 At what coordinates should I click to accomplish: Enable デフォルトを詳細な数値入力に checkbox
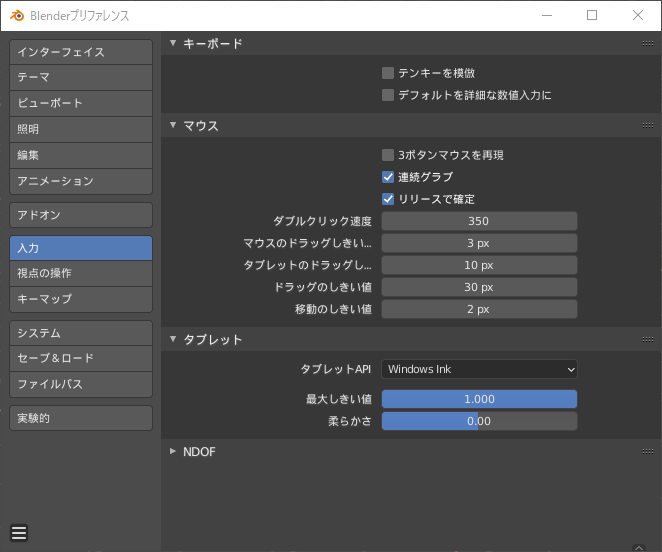click(x=388, y=95)
